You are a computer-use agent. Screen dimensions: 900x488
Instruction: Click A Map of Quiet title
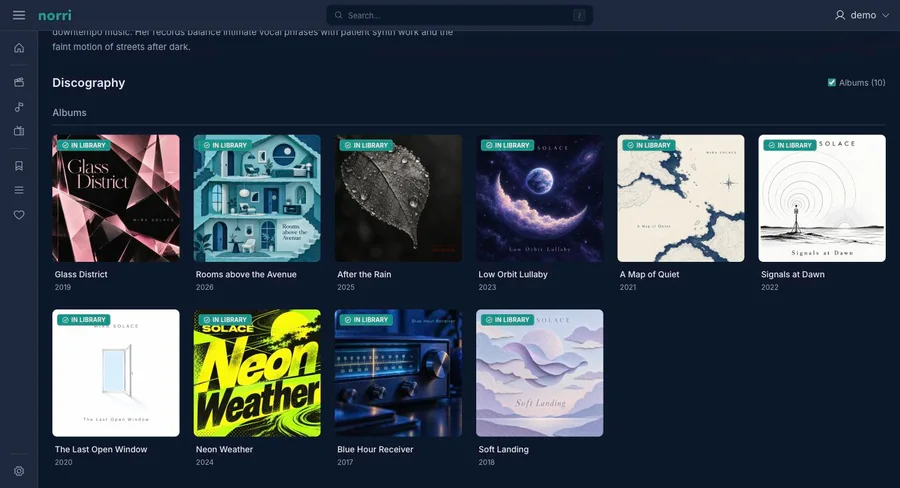coord(649,274)
